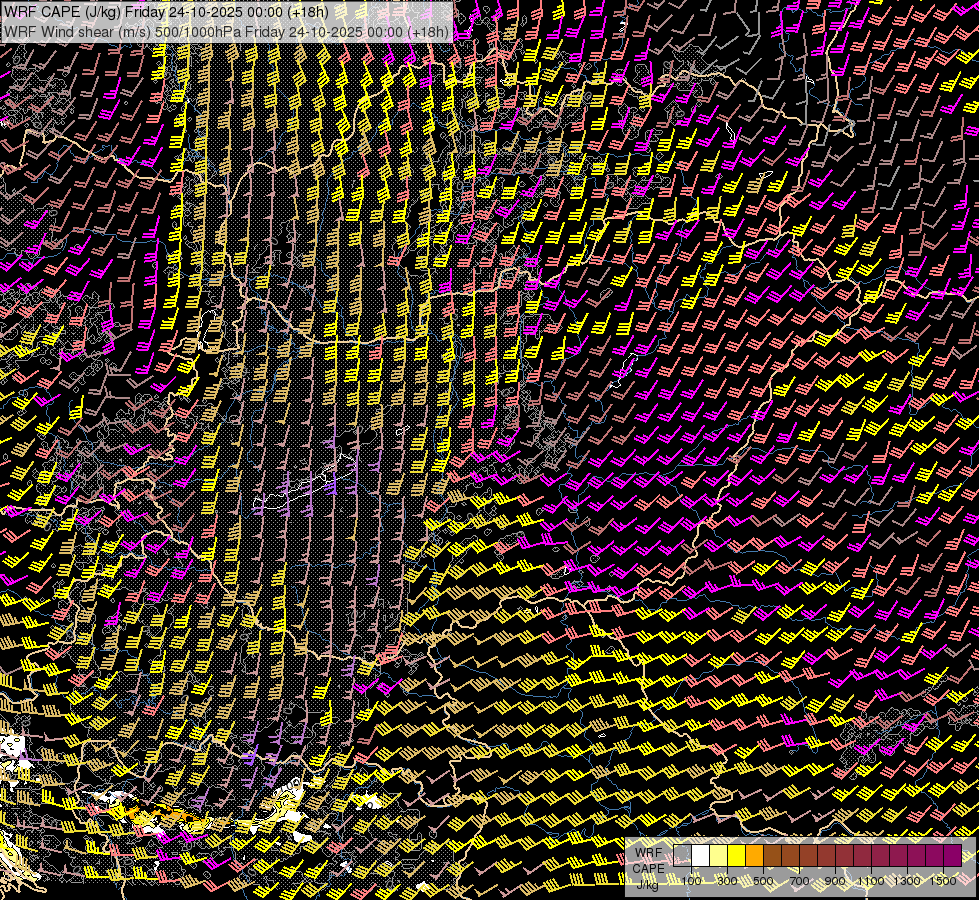Select the pale yellow CAPE legend swatch
979x900 pixels.
pyautogui.click(x=719, y=855)
